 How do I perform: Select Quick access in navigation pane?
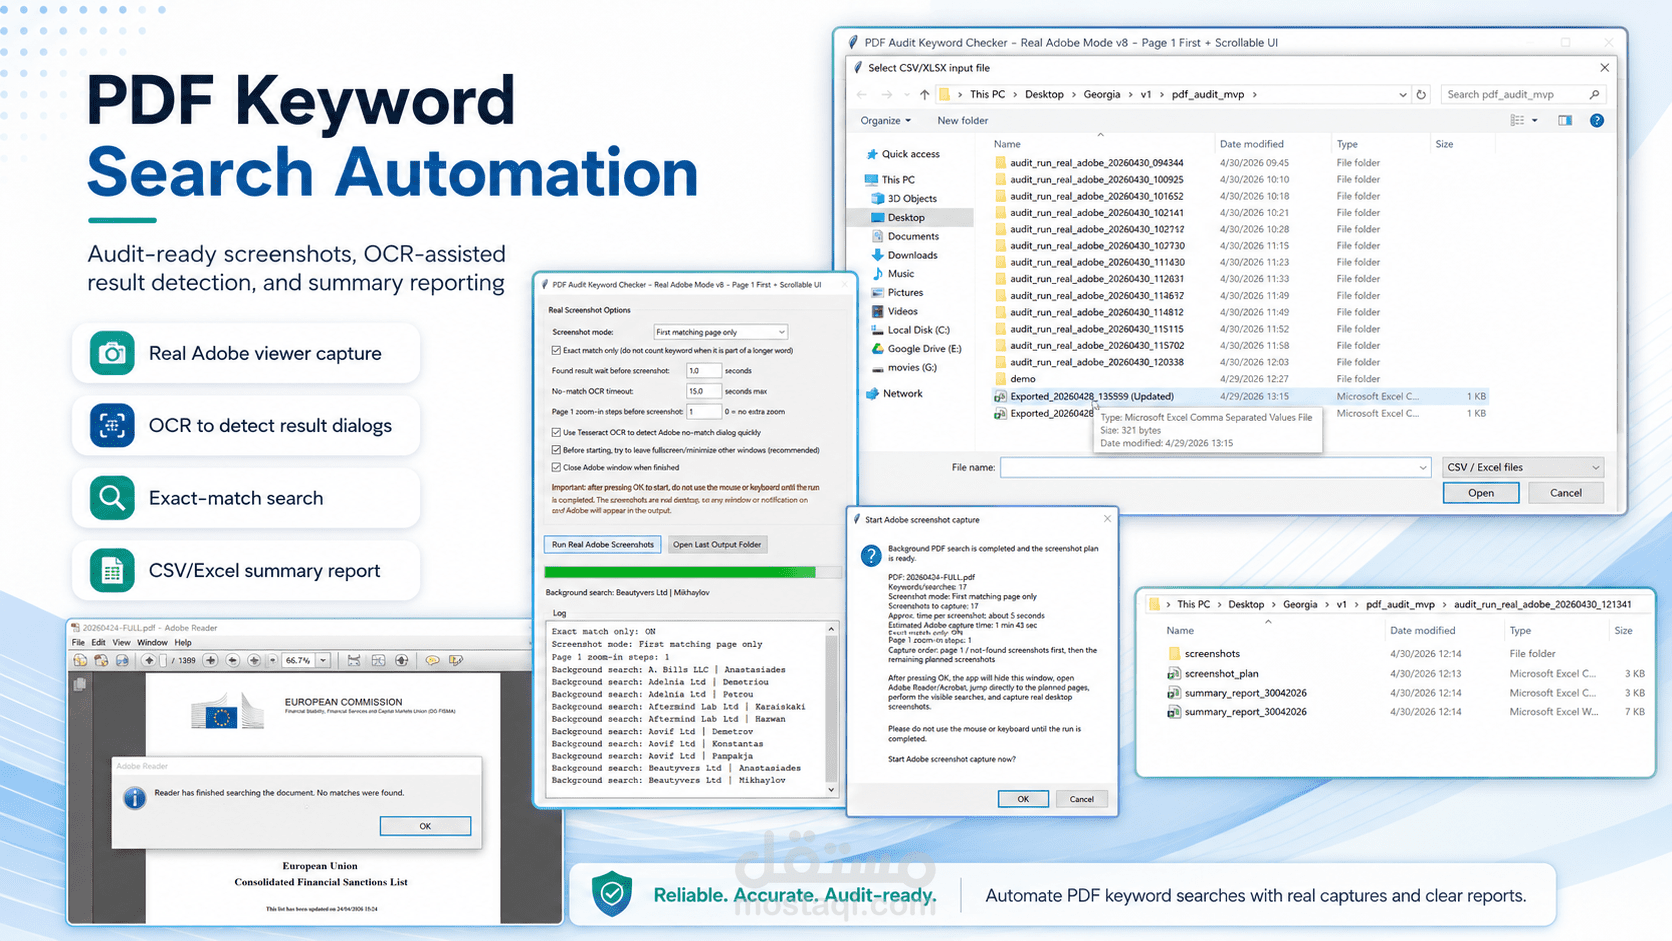pyautogui.click(x=903, y=154)
